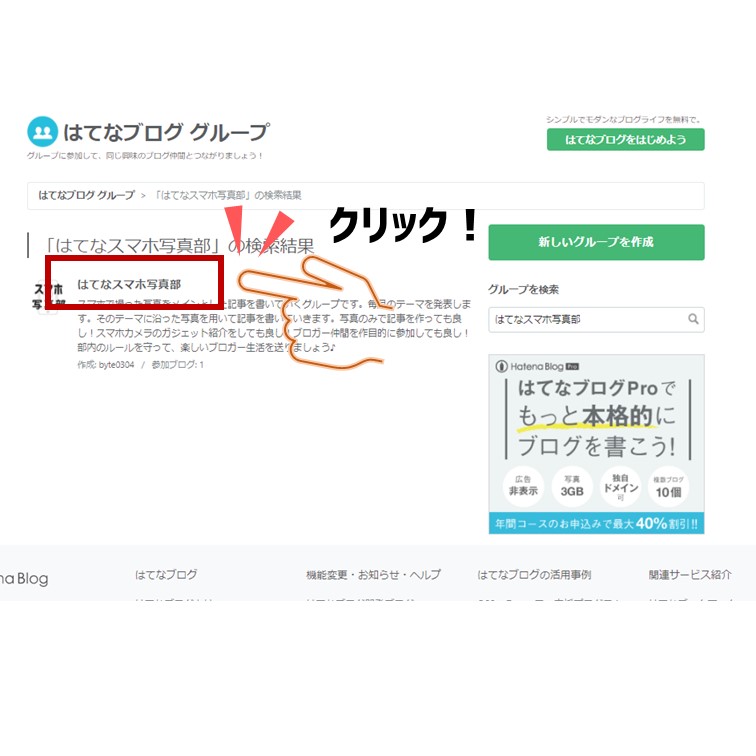Click footer はてなブログの活用事例 heading
Viewport: 756px width, 756px height.
click(534, 575)
